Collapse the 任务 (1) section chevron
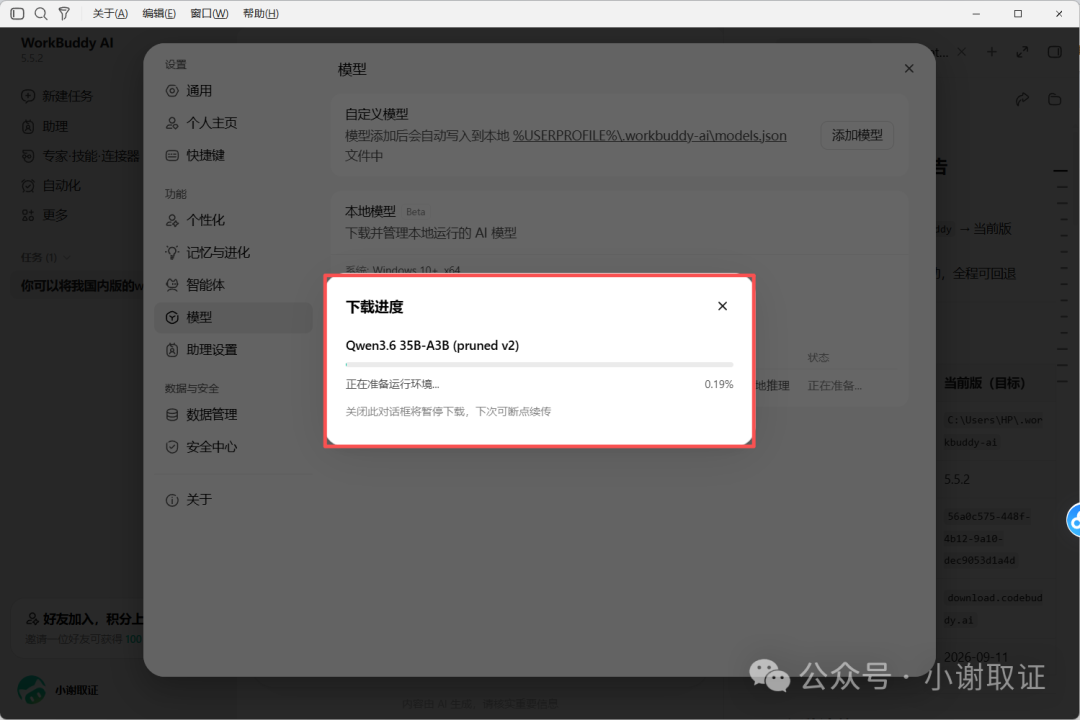Image resolution: width=1080 pixels, height=720 pixels. [x=67, y=258]
